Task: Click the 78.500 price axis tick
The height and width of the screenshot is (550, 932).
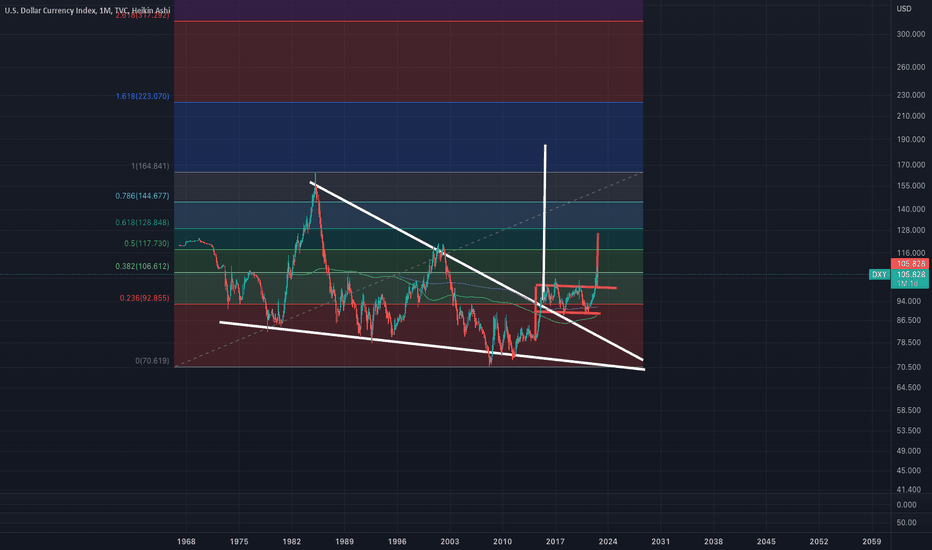Action: [909, 343]
